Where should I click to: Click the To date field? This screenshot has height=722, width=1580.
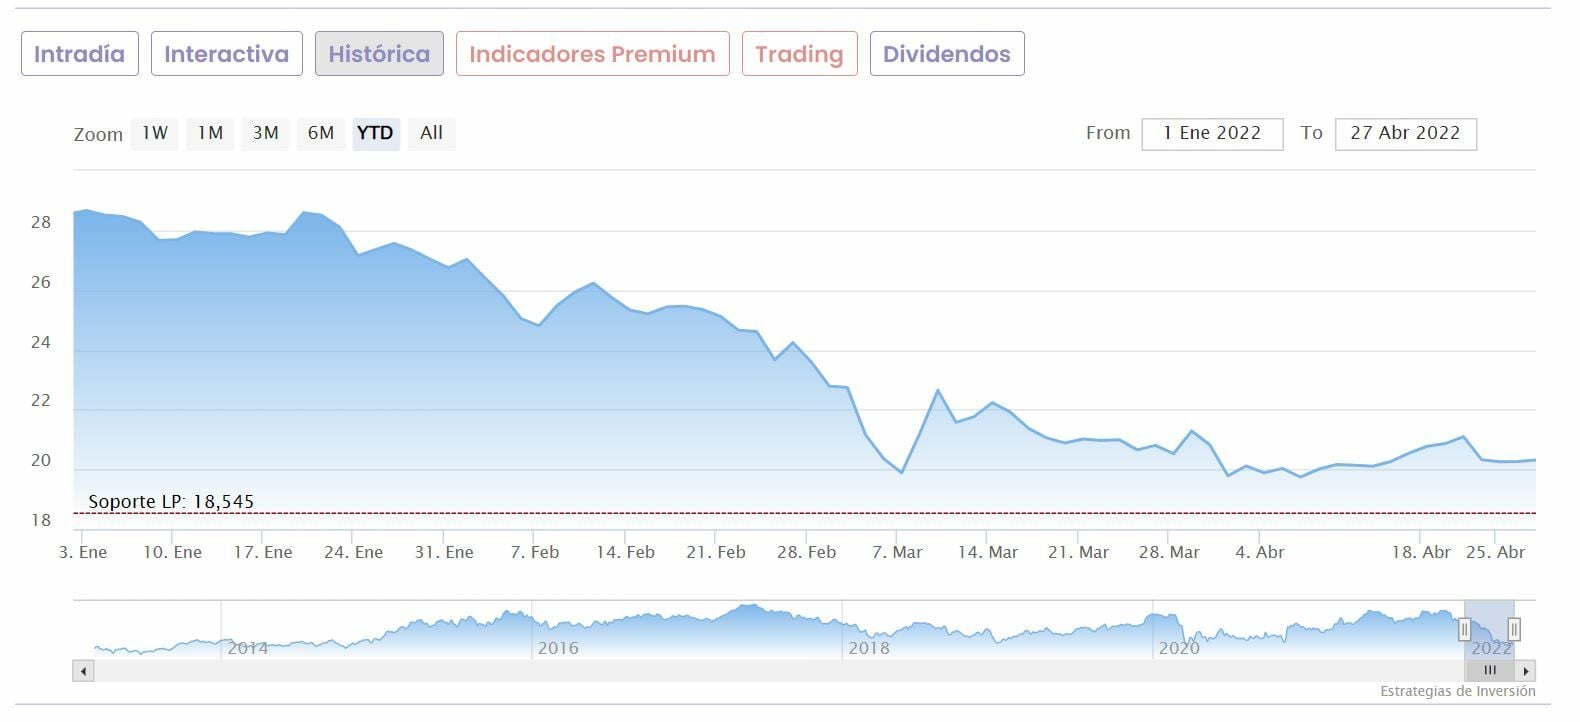pos(1405,133)
